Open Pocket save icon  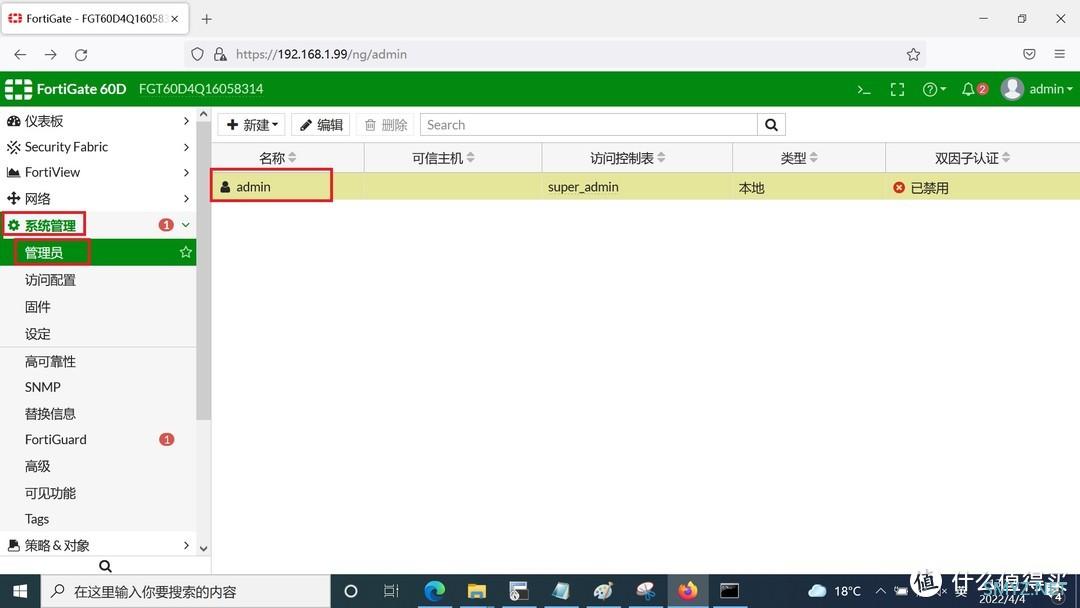coord(1029,54)
